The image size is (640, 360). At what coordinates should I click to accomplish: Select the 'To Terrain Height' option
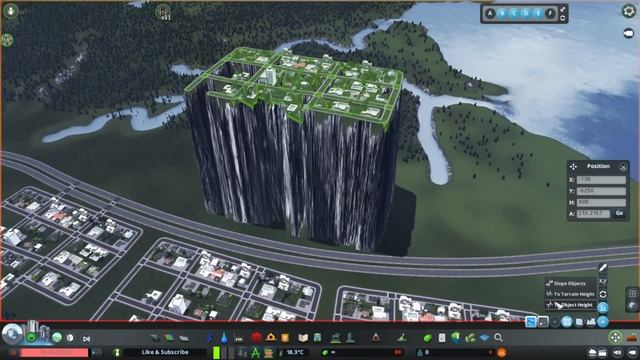[570, 294]
